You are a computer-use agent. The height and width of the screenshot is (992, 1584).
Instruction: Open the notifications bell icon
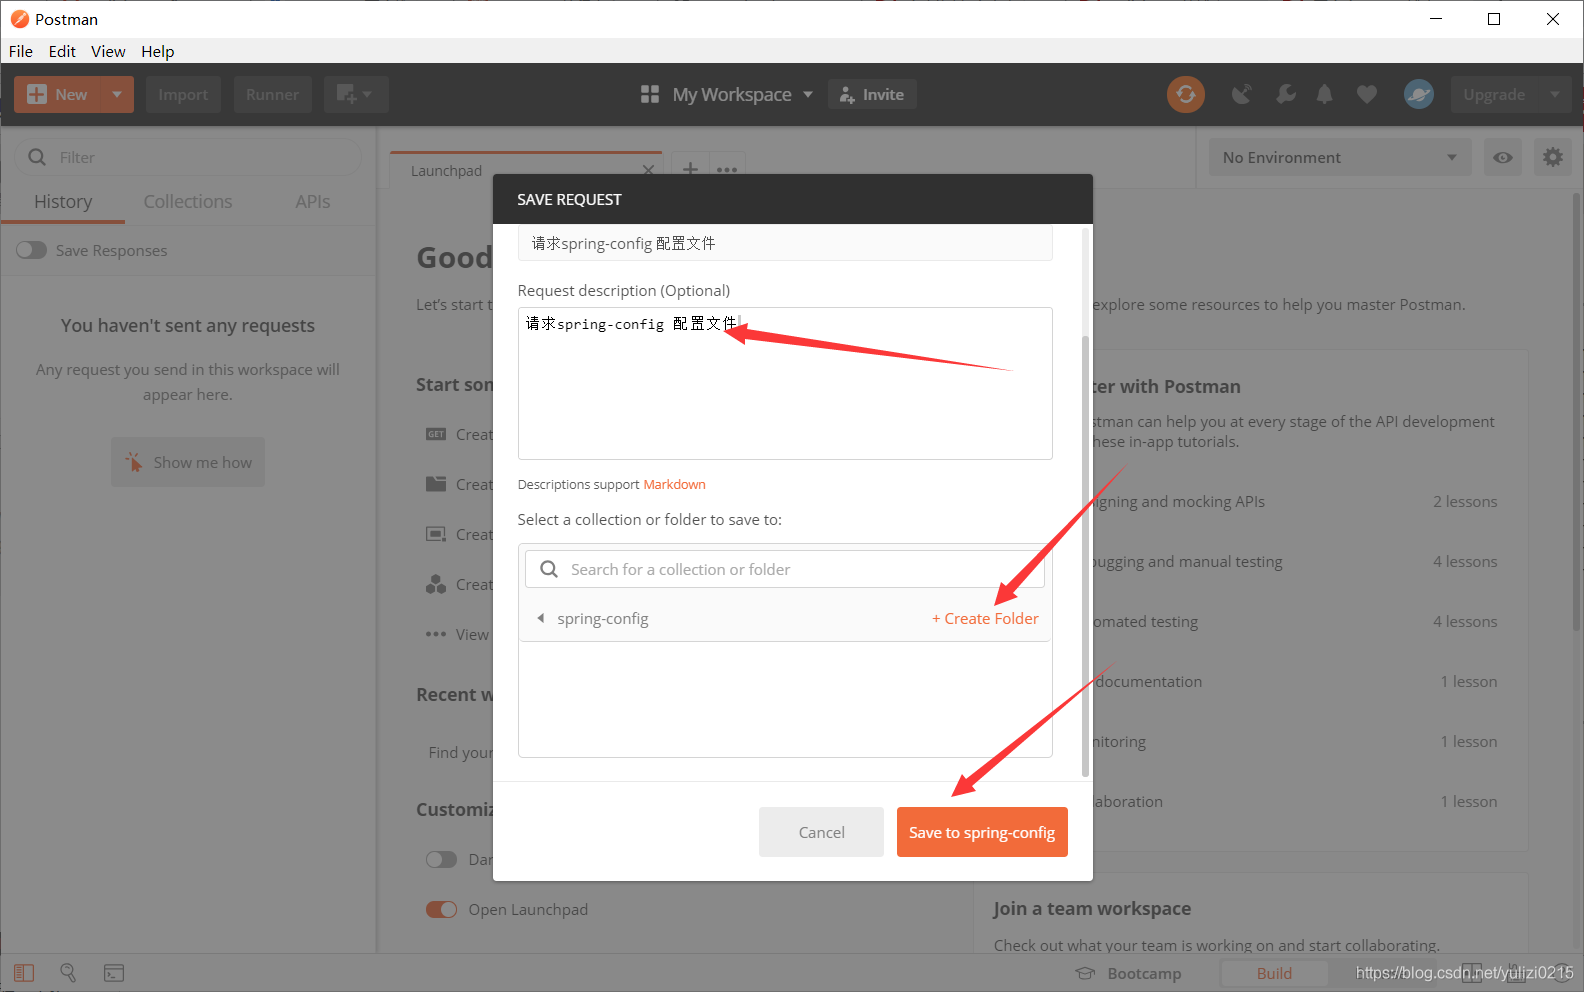coord(1324,94)
